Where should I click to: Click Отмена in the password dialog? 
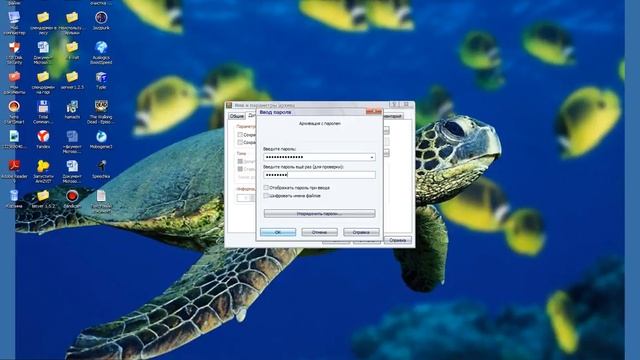pyautogui.click(x=319, y=232)
